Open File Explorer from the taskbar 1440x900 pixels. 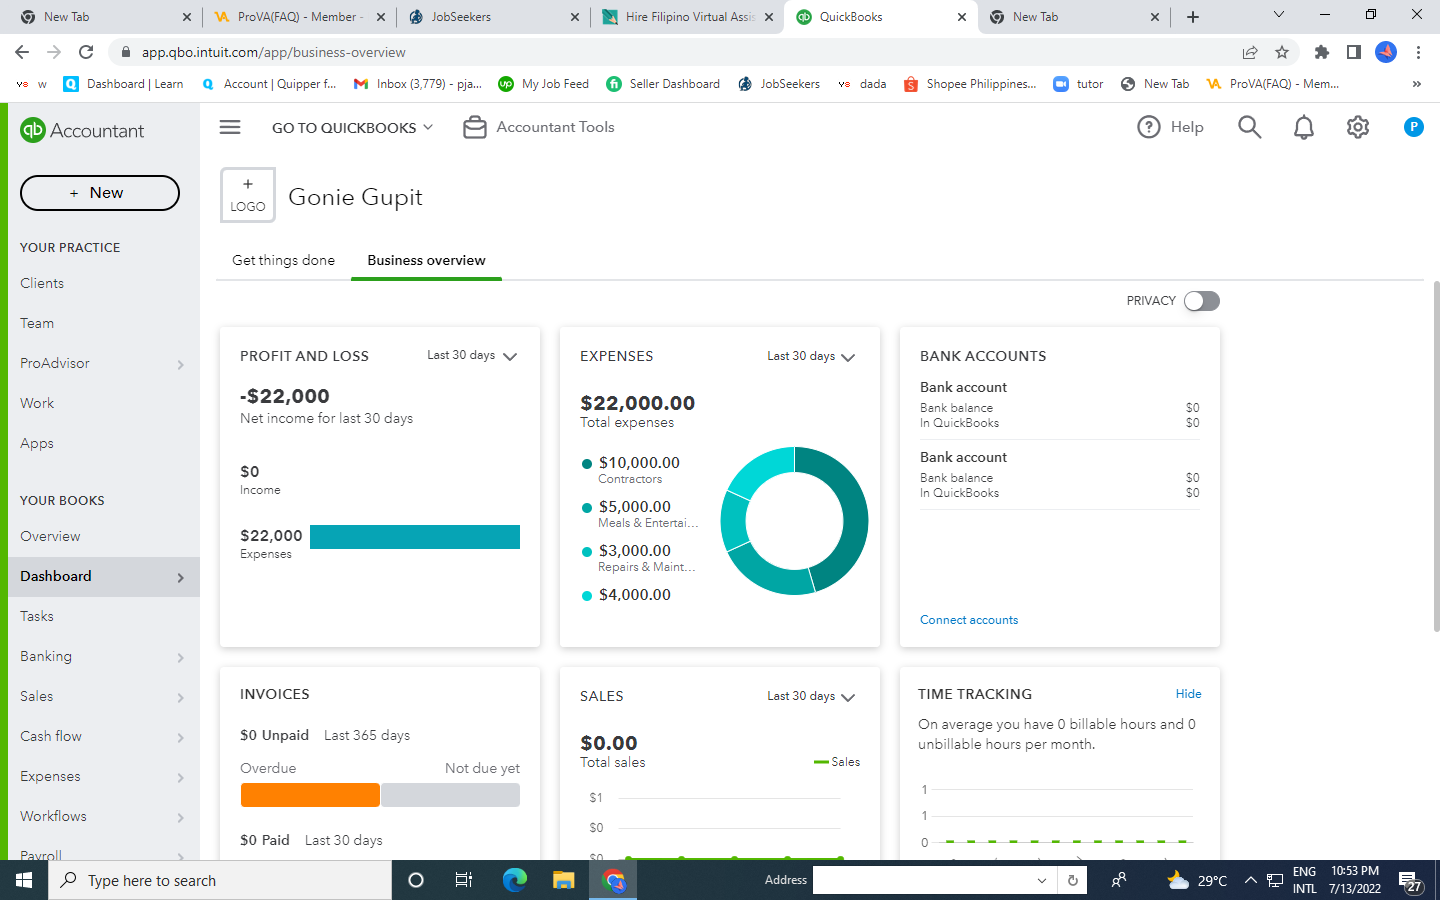click(564, 880)
